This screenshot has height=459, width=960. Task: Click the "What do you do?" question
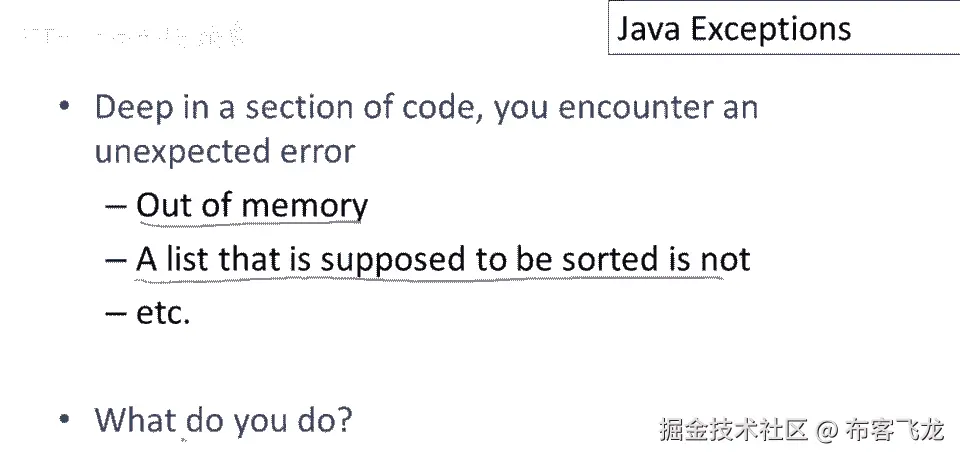(x=223, y=420)
